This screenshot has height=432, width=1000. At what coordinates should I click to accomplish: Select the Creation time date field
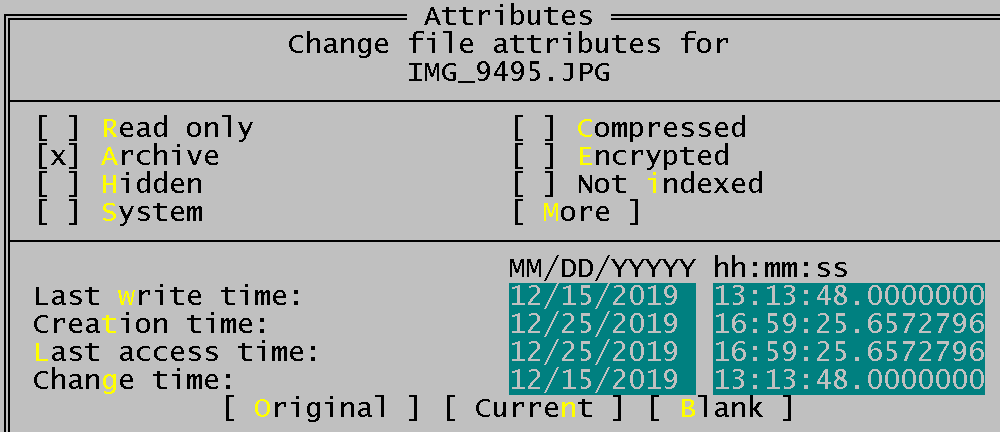point(602,325)
